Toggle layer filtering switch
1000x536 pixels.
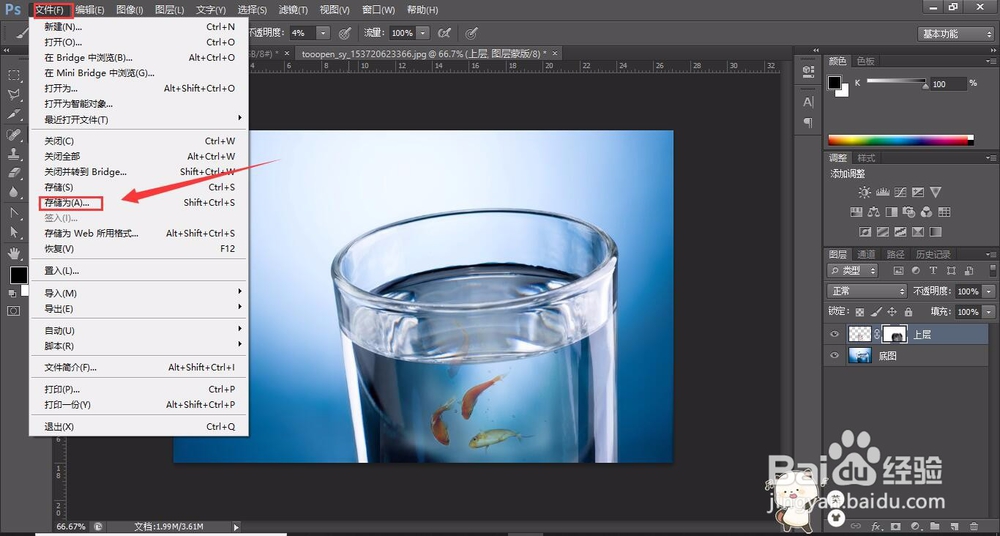point(992,271)
